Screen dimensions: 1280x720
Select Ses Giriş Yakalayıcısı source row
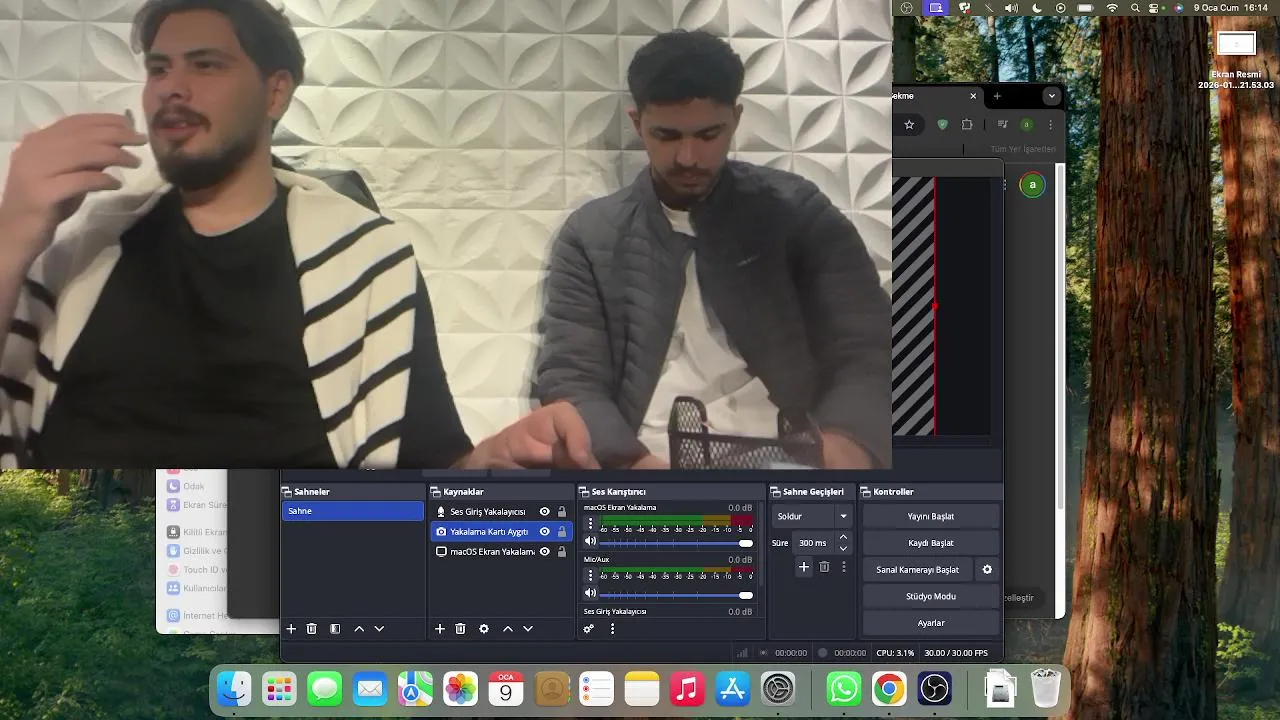pos(499,512)
